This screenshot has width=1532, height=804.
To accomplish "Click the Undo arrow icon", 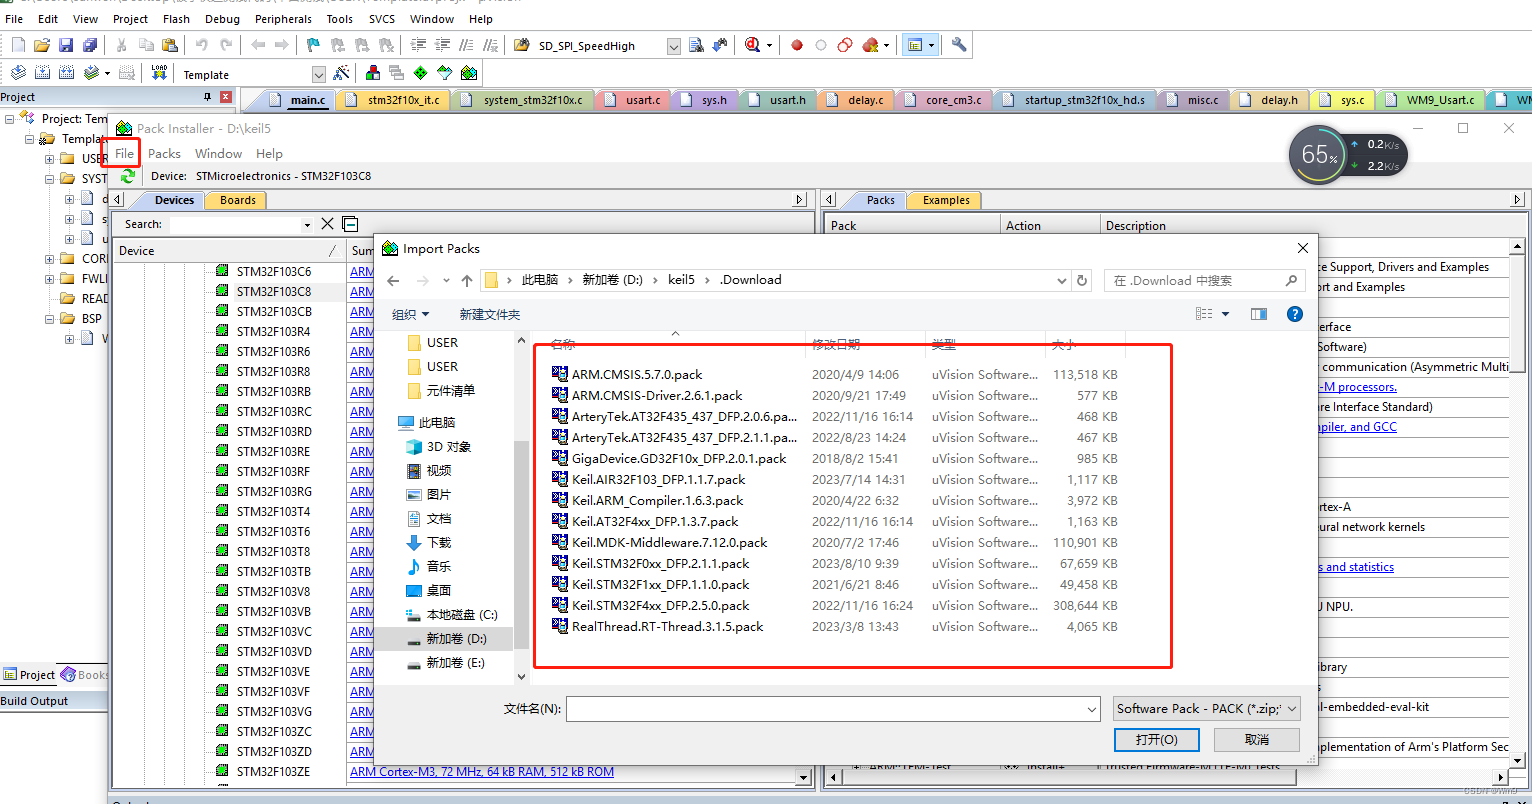I will pos(201,45).
